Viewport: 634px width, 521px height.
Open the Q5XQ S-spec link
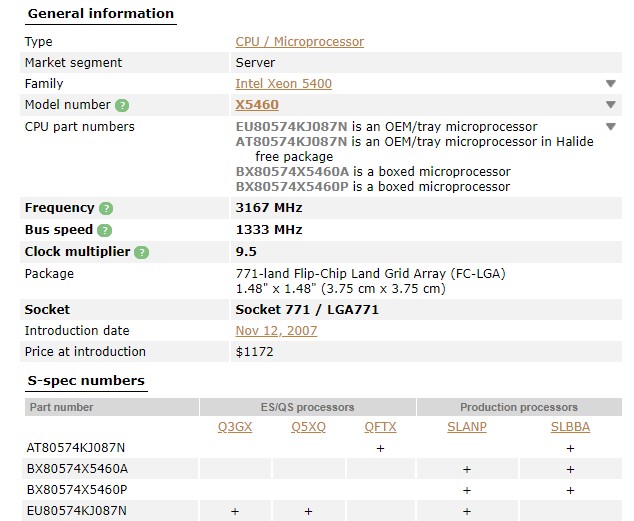pyautogui.click(x=308, y=427)
